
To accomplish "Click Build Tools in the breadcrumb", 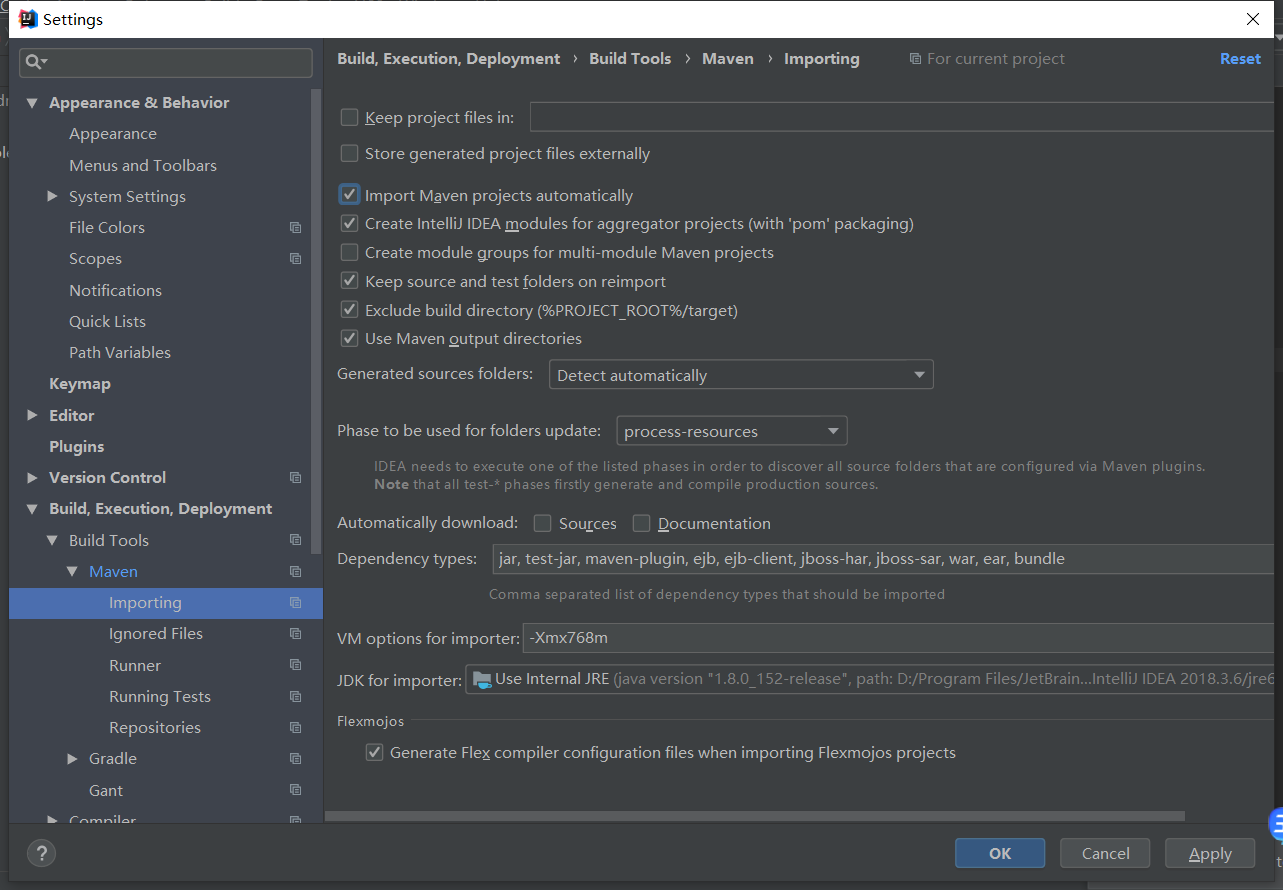I will tap(630, 59).
